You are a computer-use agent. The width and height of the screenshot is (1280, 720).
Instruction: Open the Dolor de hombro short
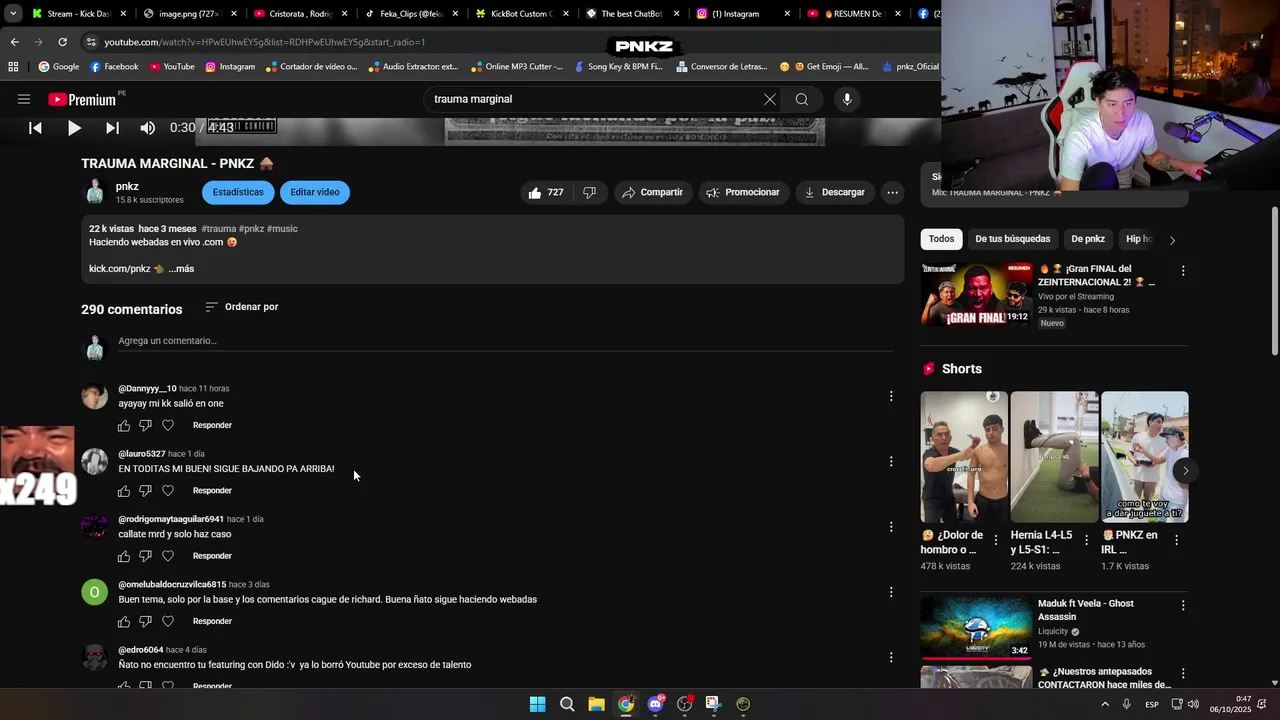coord(964,457)
